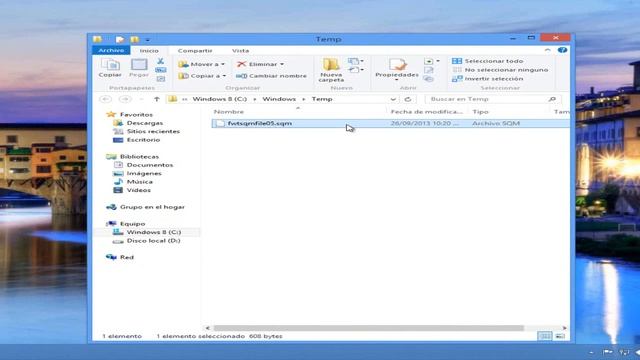640x360 pixels.
Task: Click Seleccionar todo
Action: pyautogui.click(x=488, y=61)
